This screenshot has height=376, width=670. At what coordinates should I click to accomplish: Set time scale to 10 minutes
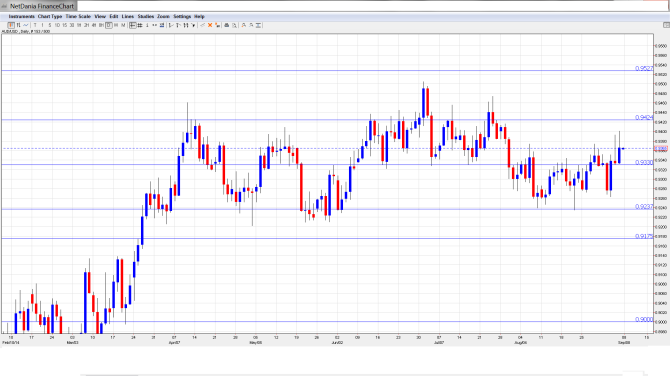coord(57,26)
